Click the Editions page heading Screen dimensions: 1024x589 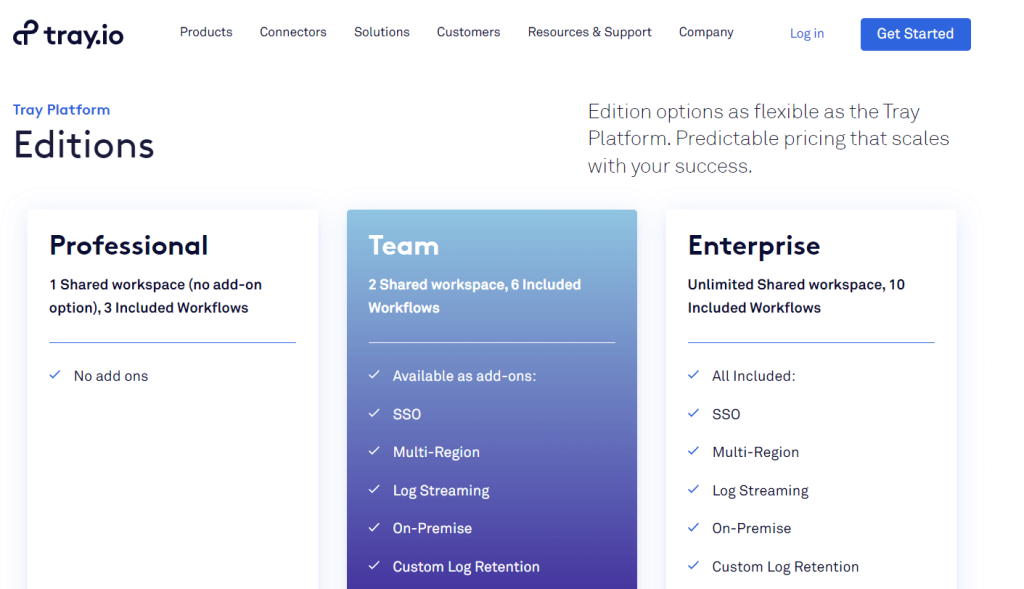[x=84, y=145]
